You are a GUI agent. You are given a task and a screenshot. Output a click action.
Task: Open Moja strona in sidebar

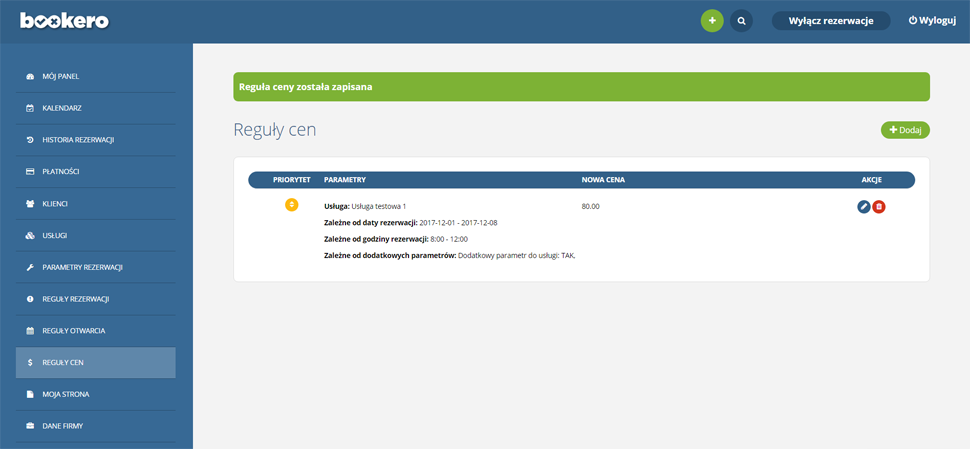[96, 394]
